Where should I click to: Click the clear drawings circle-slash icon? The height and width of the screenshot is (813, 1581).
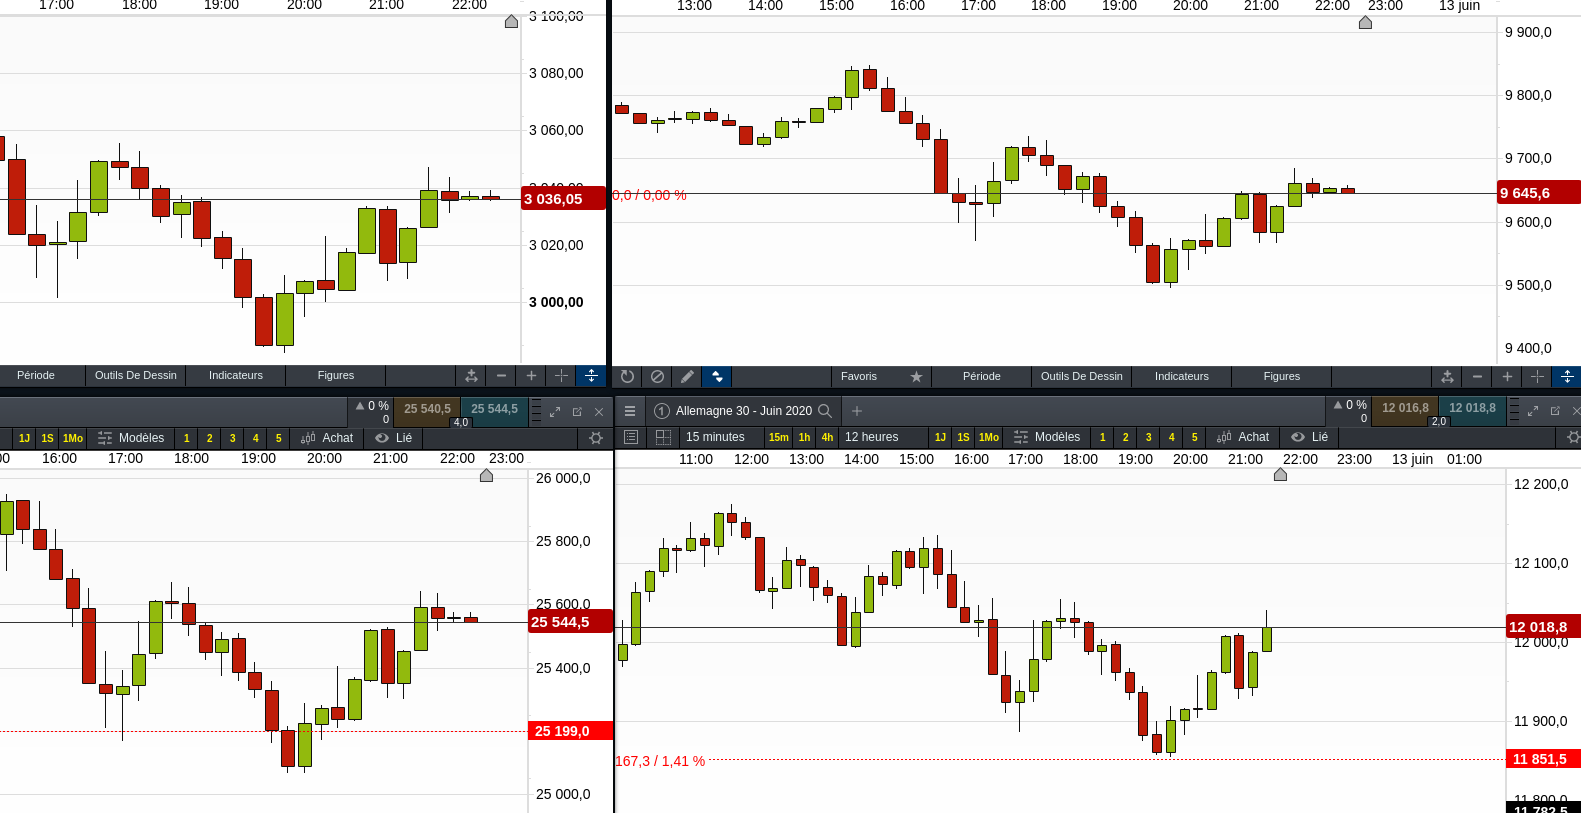657,377
